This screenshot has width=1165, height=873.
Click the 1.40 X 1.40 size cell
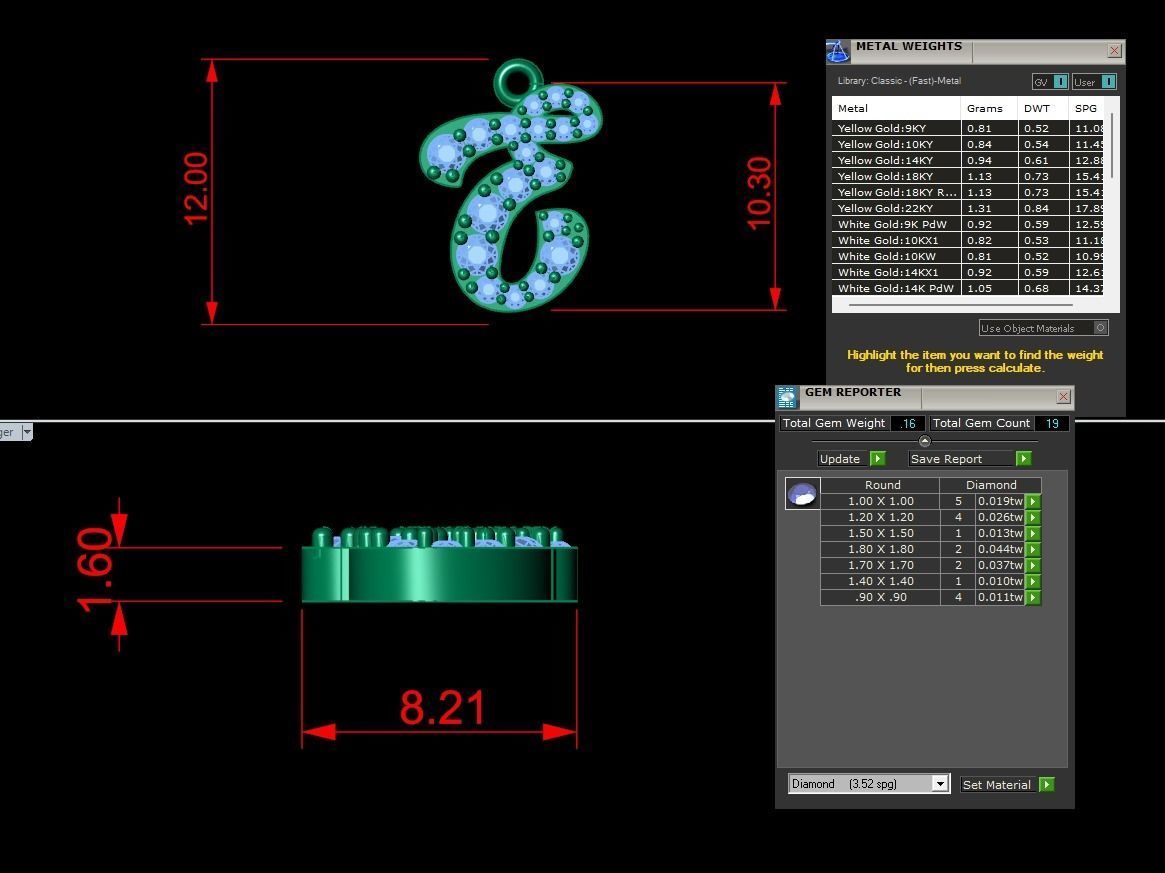[880, 581]
